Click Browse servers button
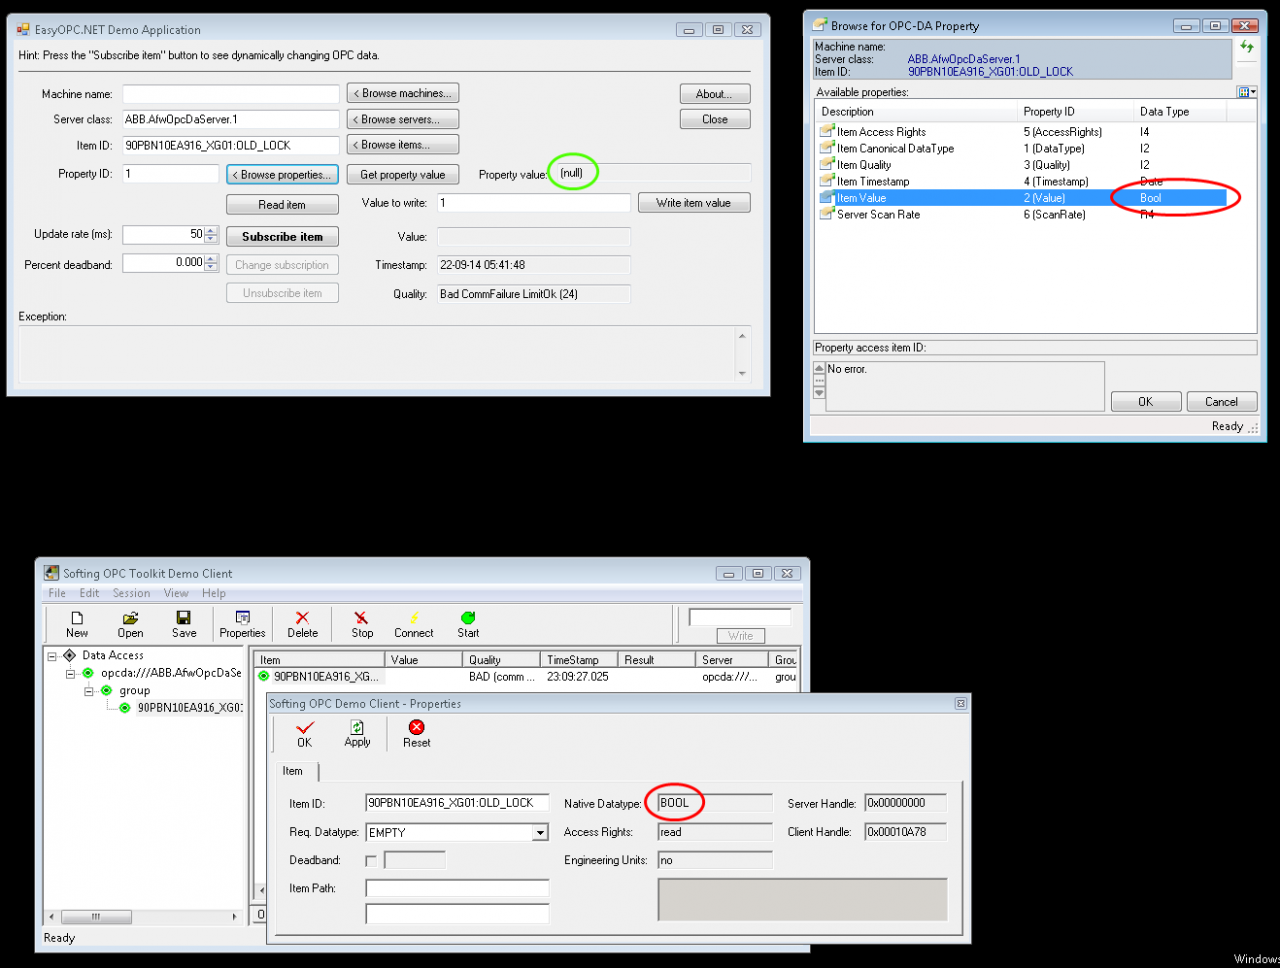Screen dimensions: 1280x968 [403, 119]
